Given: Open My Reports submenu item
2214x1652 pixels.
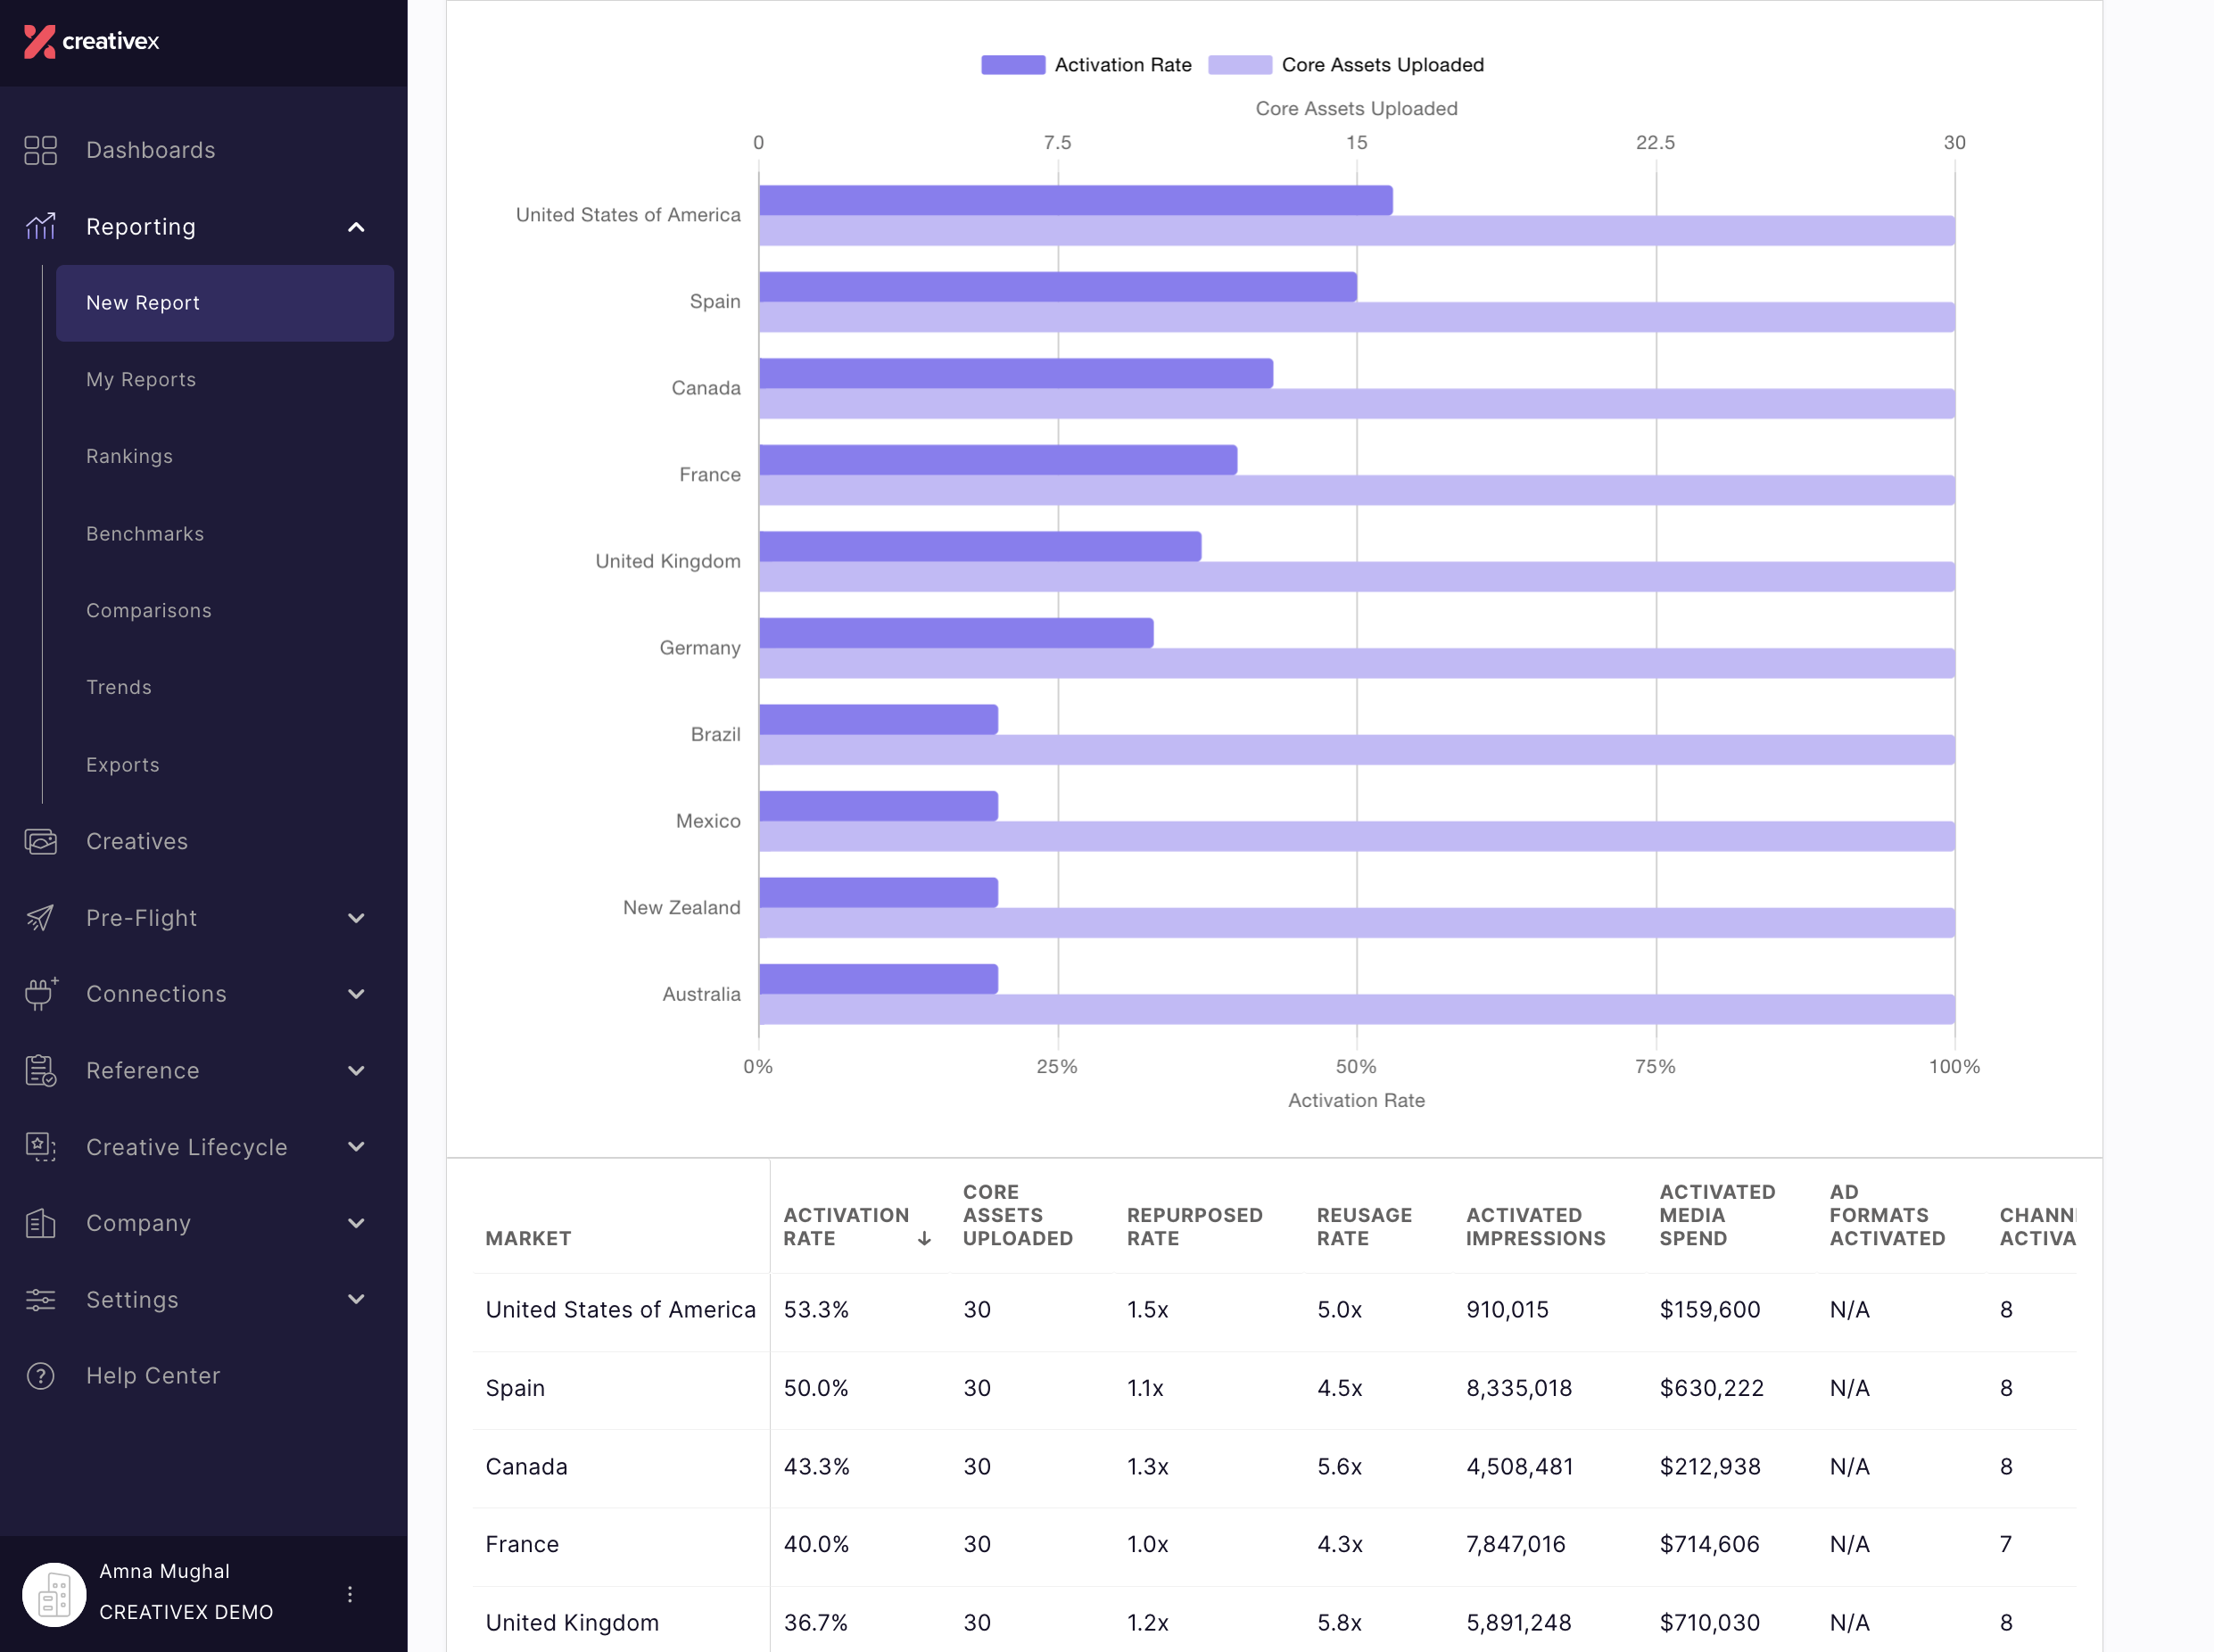Looking at the screenshot, I should click(141, 380).
